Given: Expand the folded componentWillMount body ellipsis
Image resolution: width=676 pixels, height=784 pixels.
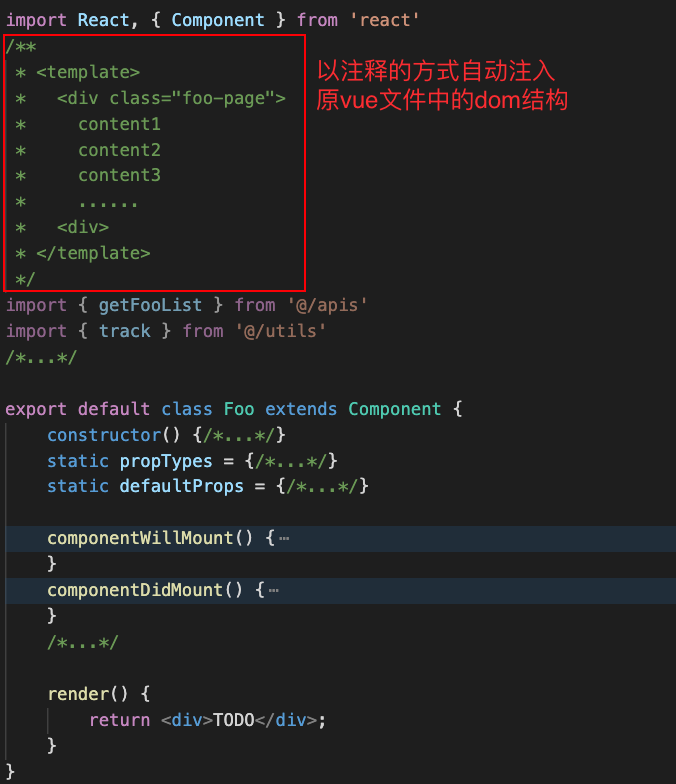Looking at the screenshot, I should (x=285, y=538).
